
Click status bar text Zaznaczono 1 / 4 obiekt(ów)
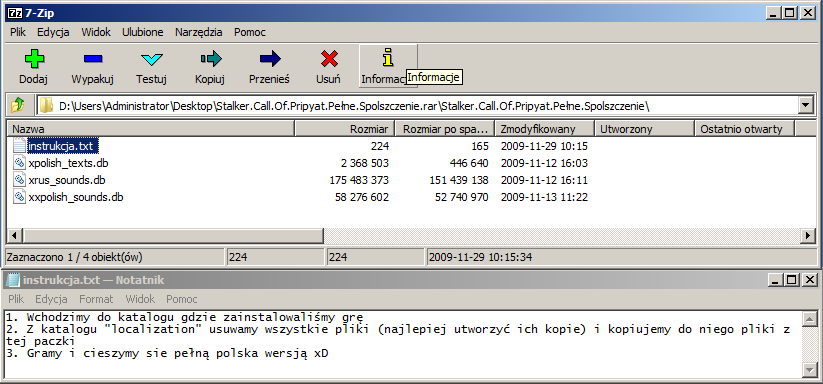pos(74,258)
